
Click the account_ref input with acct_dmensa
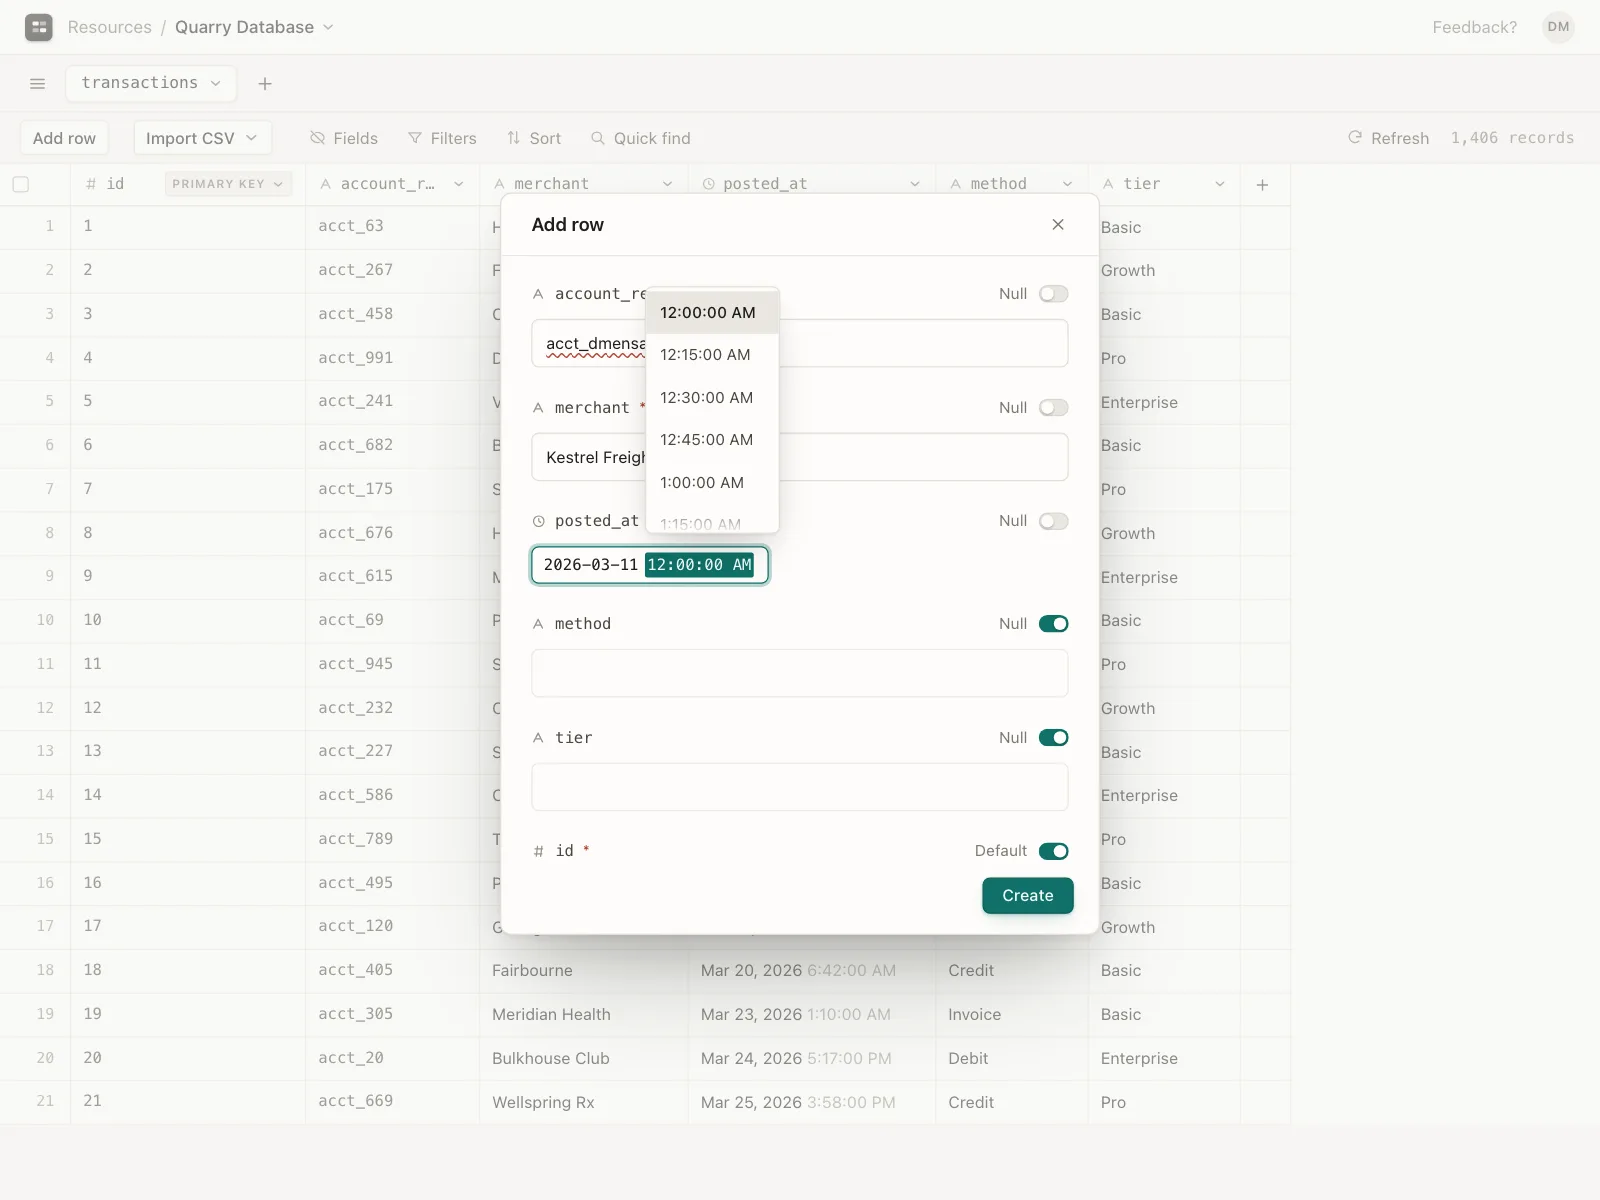coord(799,343)
